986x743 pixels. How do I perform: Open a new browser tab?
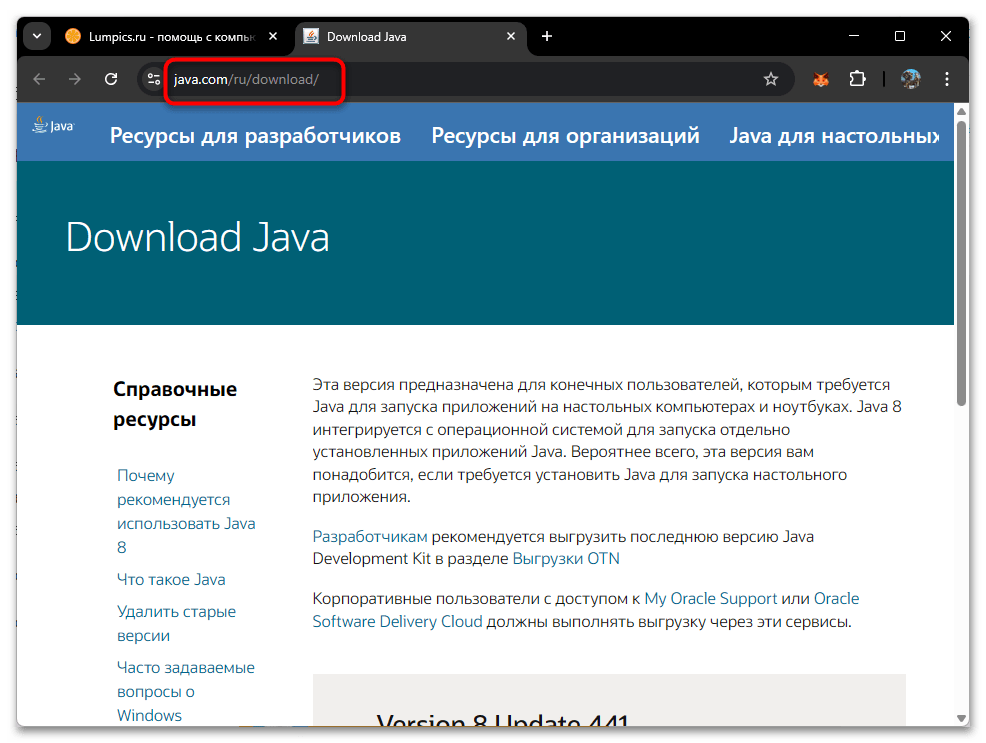[546, 36]
